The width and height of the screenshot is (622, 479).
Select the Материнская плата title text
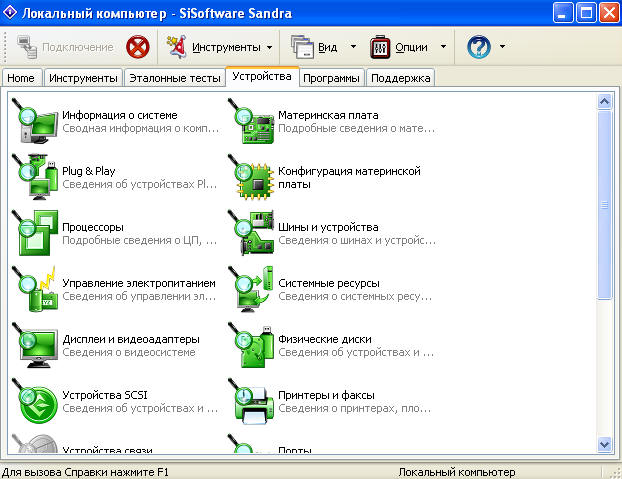click(328, 115)
